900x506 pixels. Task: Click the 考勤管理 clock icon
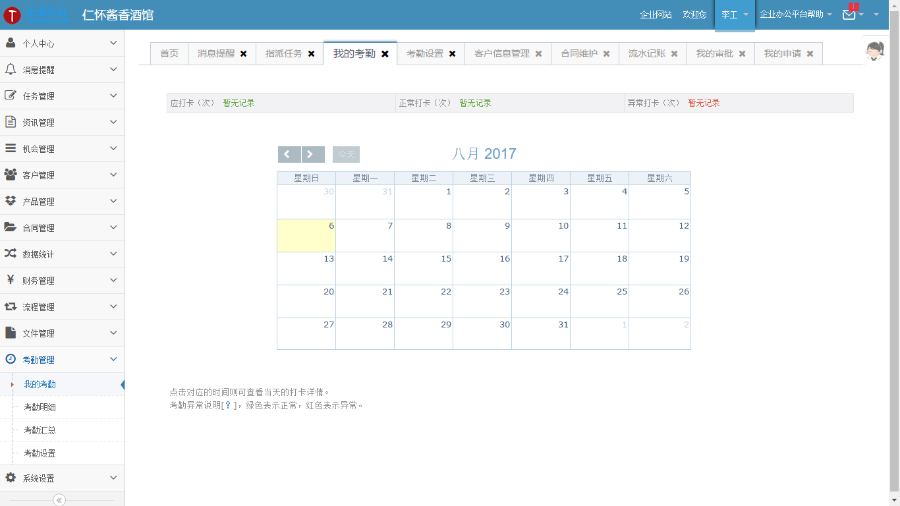point(10,359)
